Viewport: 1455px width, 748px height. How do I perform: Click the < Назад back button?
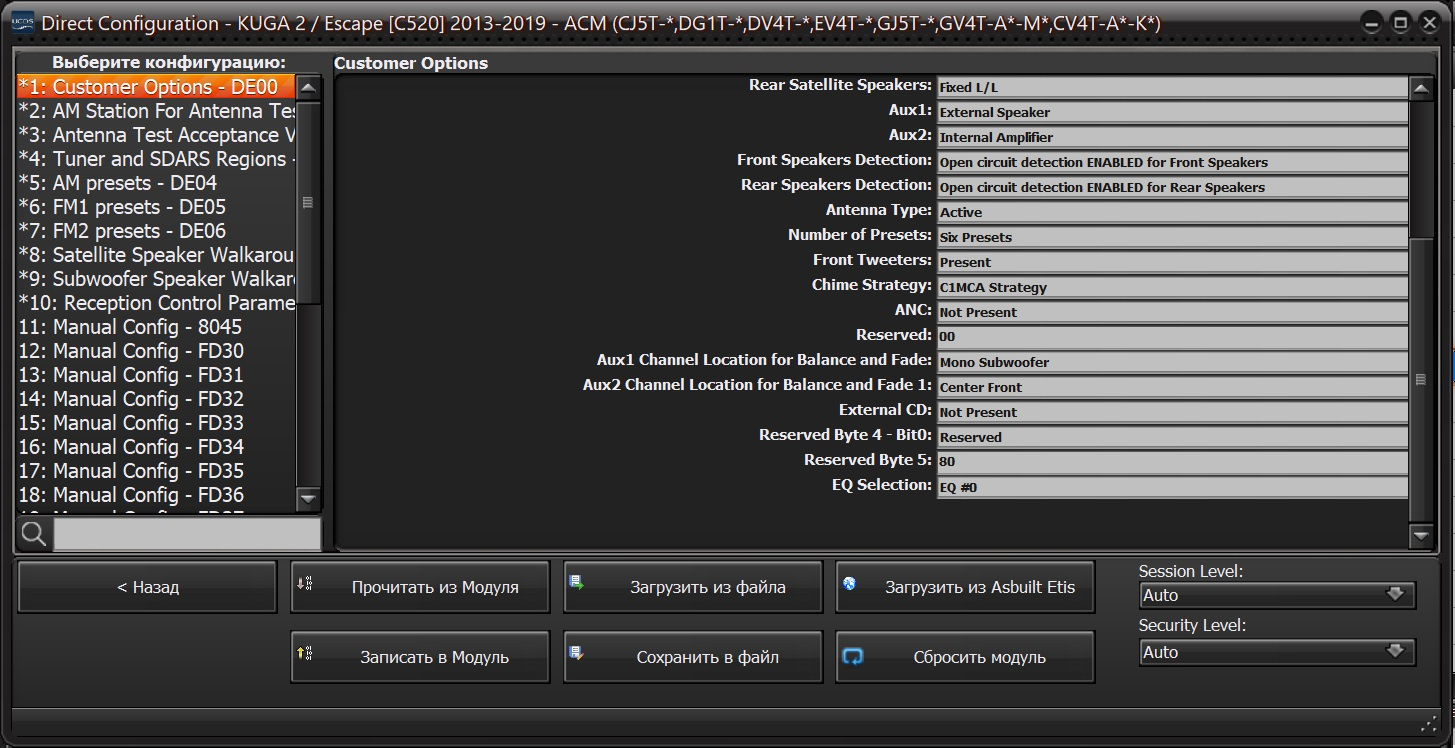coord(147,587)
